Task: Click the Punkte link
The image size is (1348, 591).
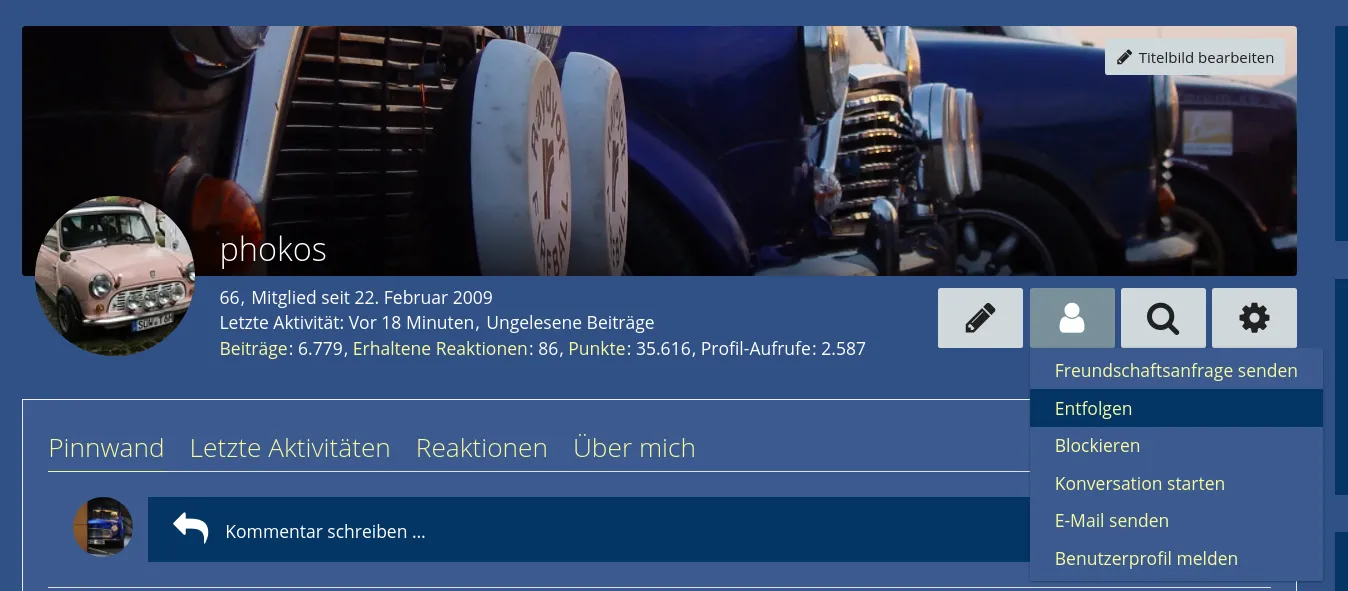Action: [597, 349]
